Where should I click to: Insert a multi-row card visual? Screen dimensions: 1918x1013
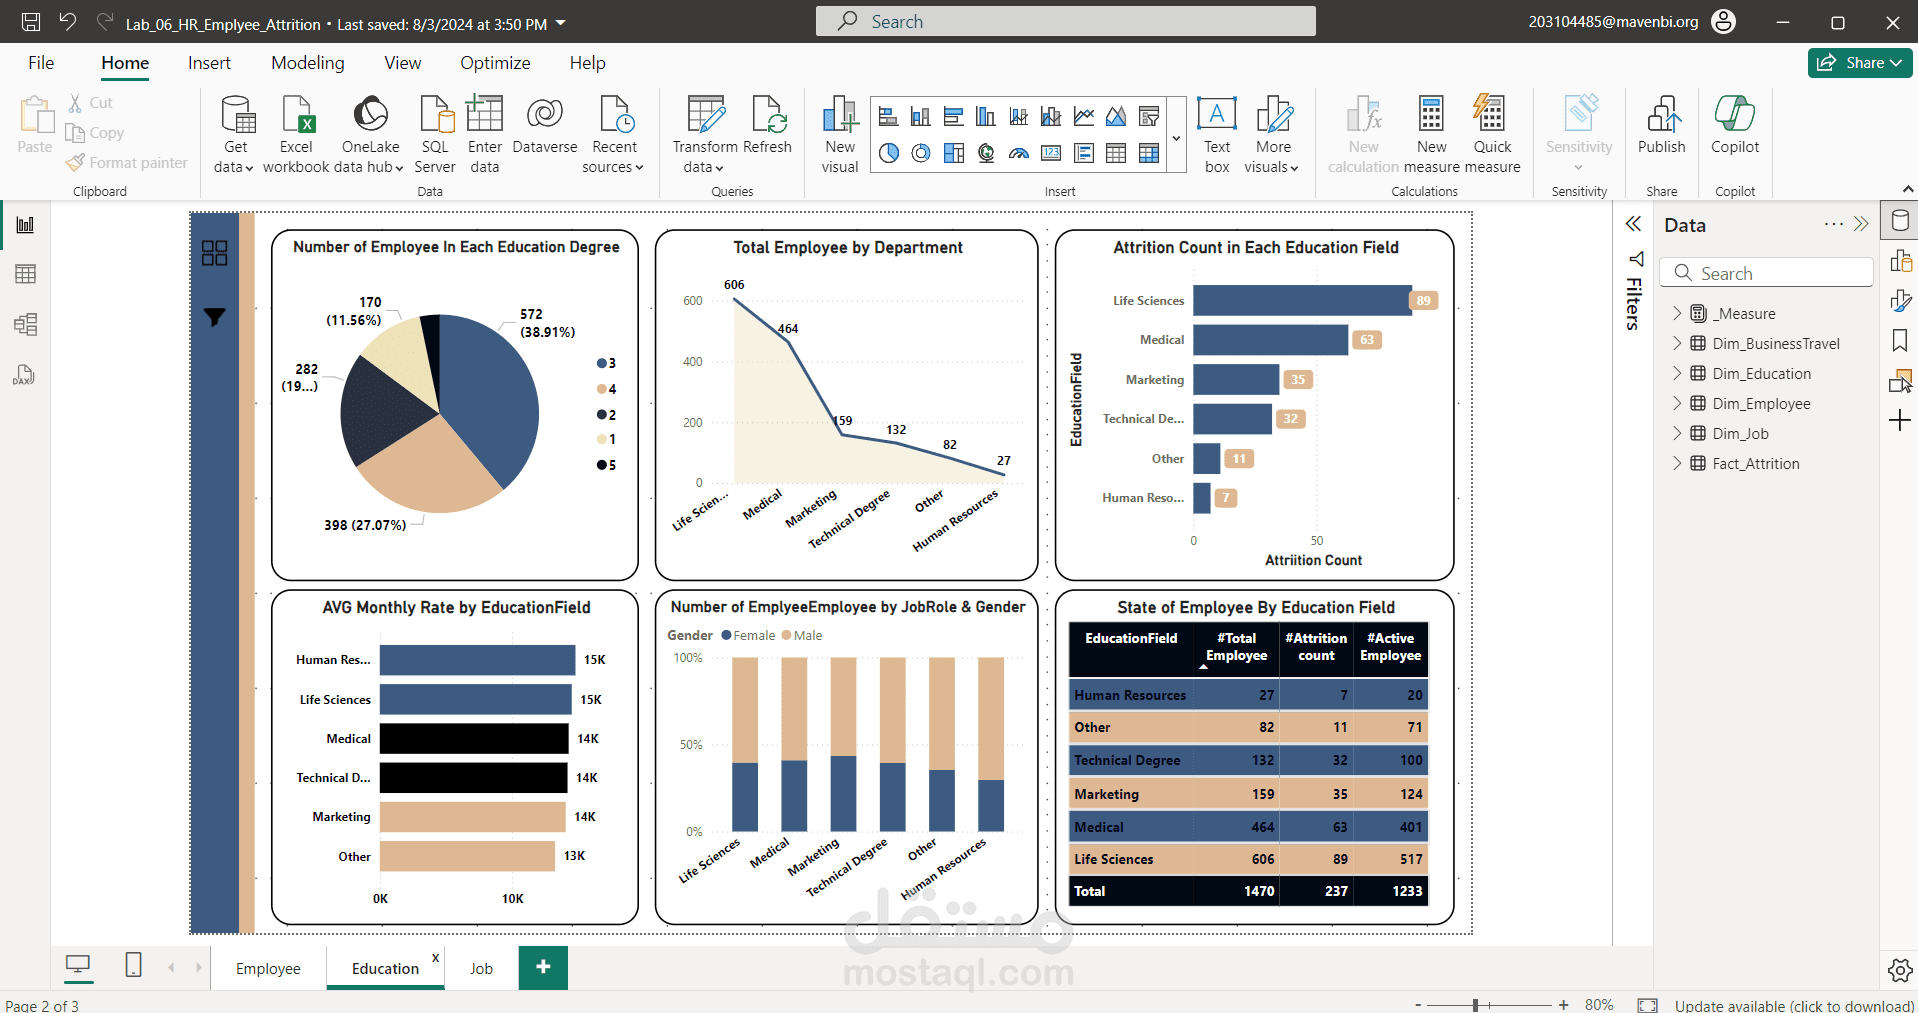(x=1084, y=153)
